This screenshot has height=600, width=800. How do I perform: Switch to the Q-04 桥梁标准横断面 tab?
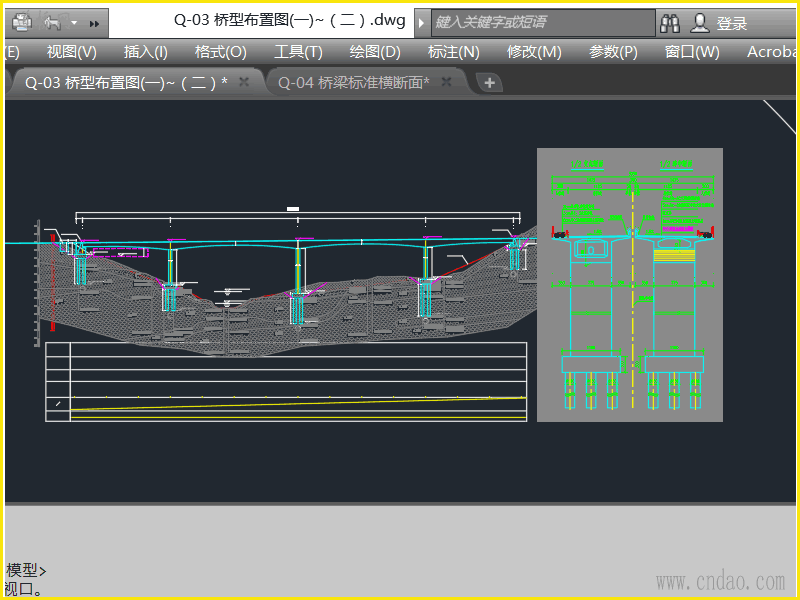[353, 83]
